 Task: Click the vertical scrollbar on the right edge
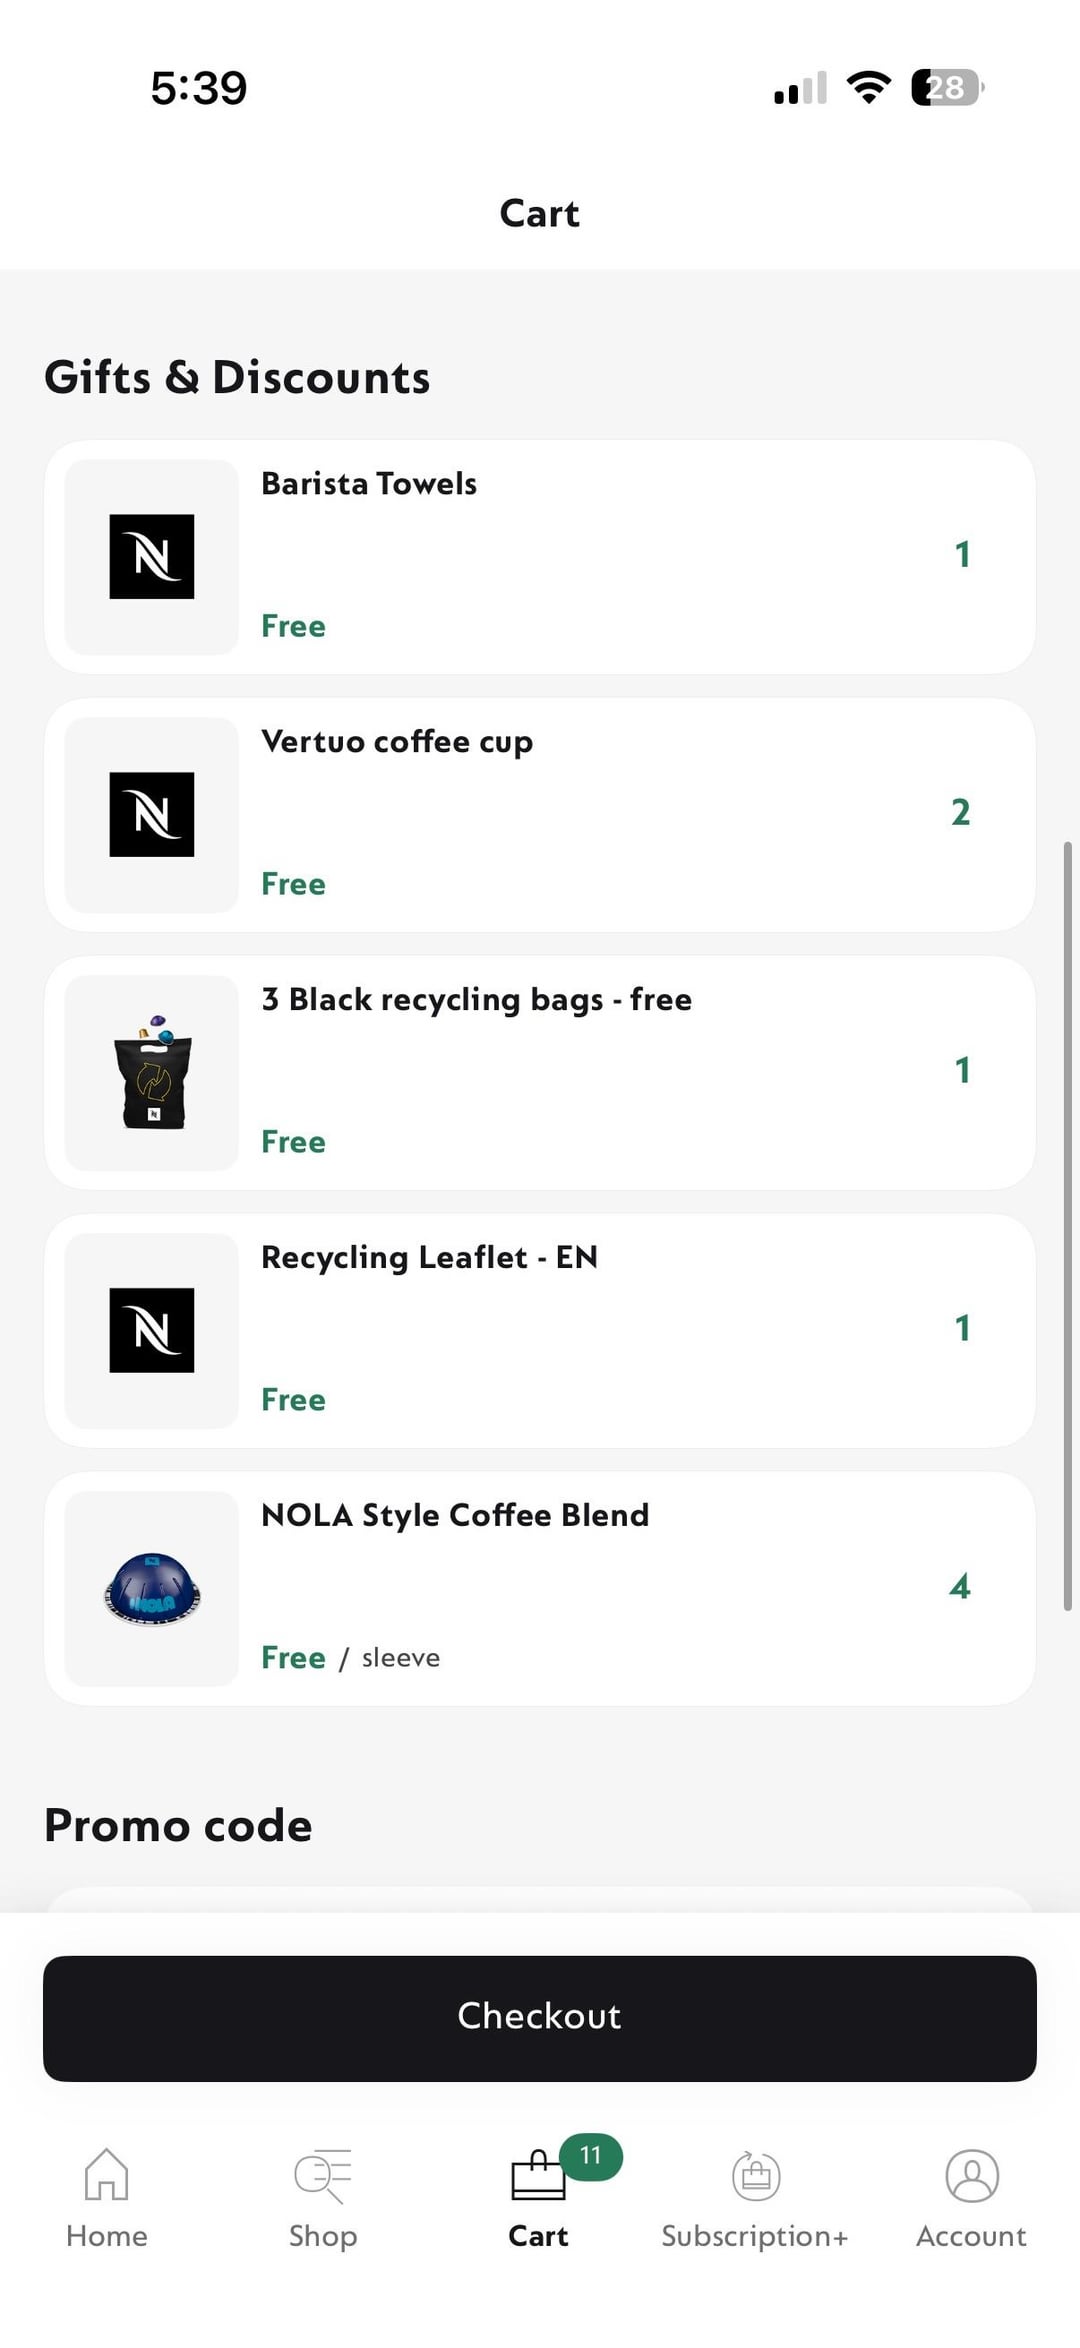click(x=1067, y=1225)
